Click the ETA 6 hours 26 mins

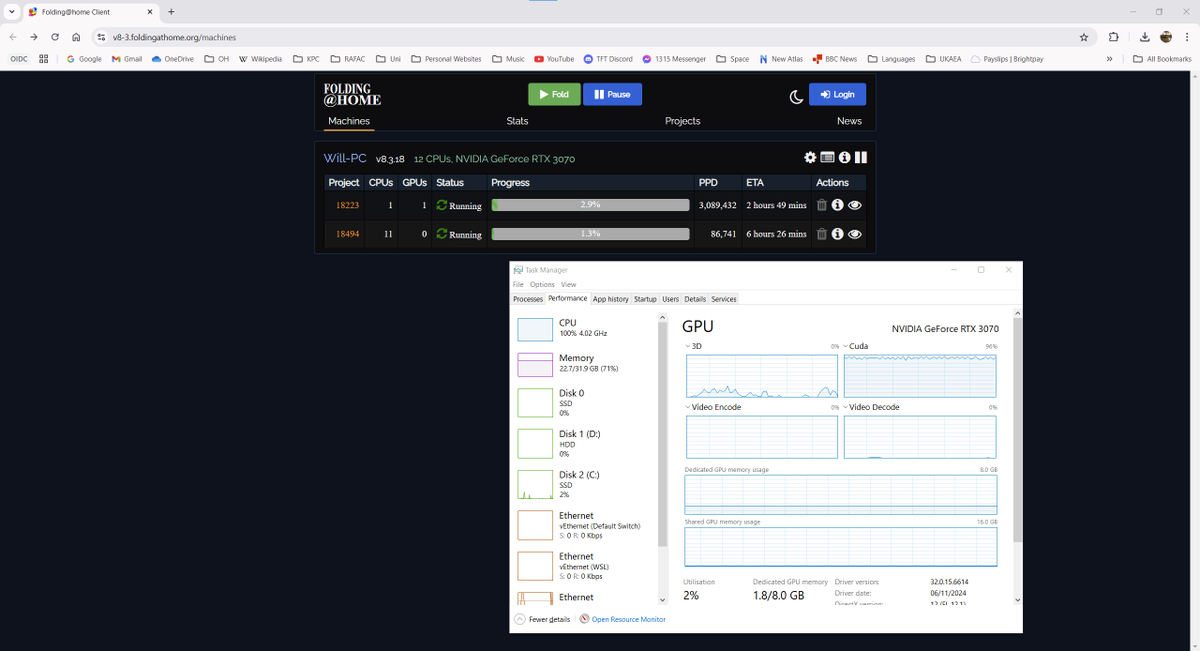tap(776, 234)
